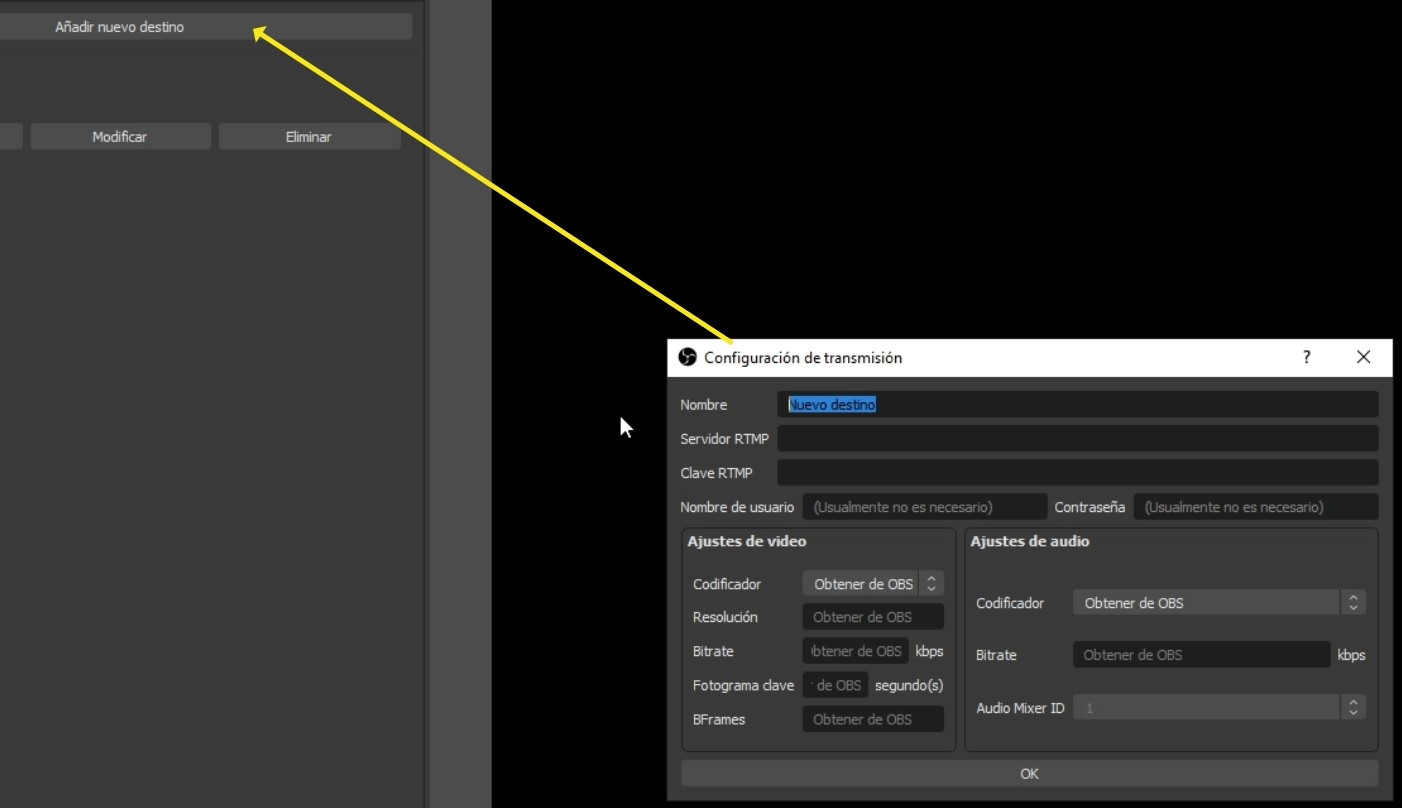The width and height of the screenshot is (1402, 808).
Task: Click the OBS logo in dialog title bar
Action: [x=689, y=357]
